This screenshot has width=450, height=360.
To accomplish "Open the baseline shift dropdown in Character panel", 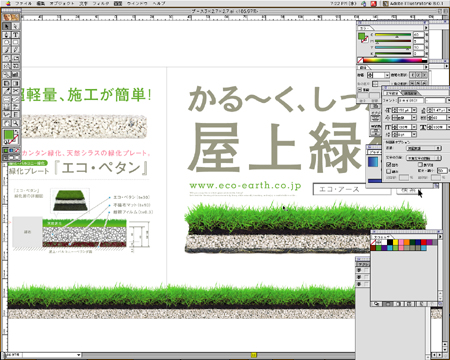I will [414, 134].
